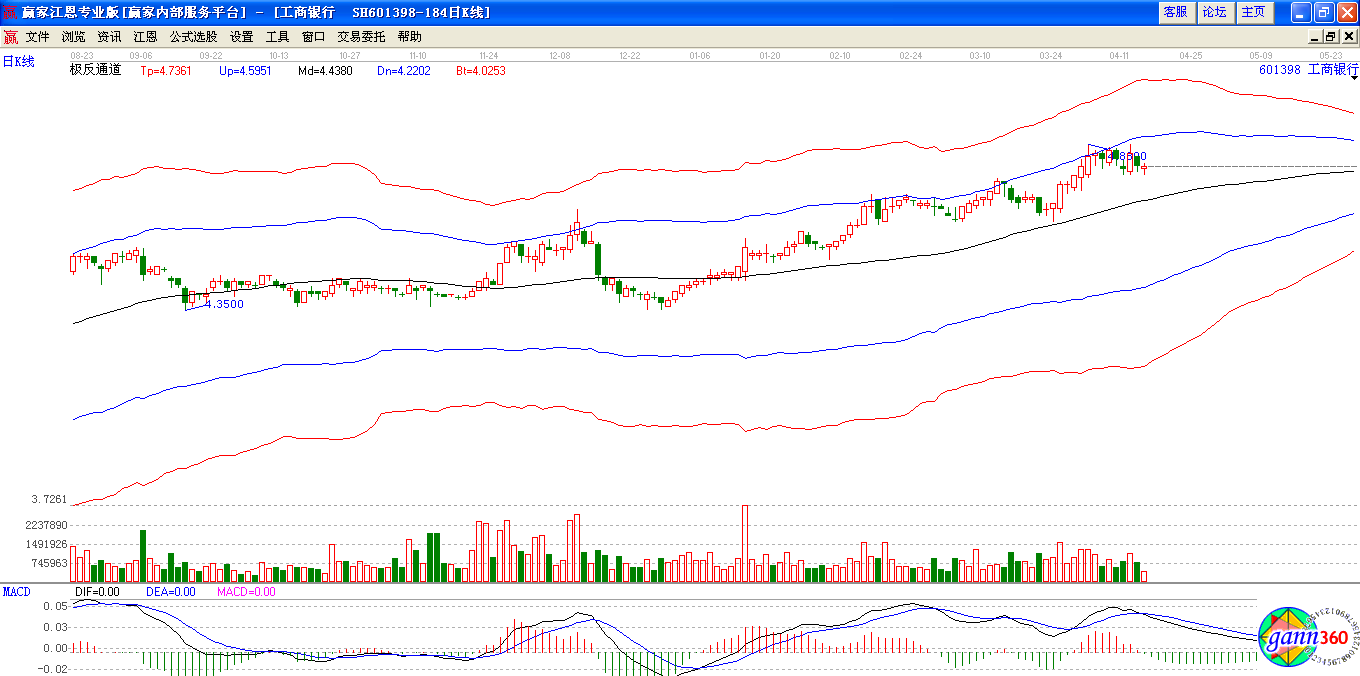This screenshot has height=676, width=1360.
Task: Click the DIF=0.00 value
Action: coord(96,592)
